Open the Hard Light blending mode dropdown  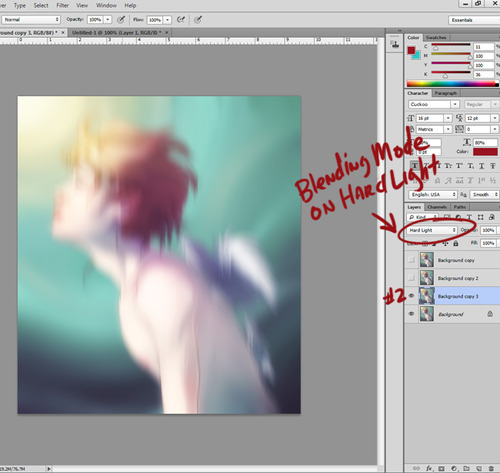[432, 230]
